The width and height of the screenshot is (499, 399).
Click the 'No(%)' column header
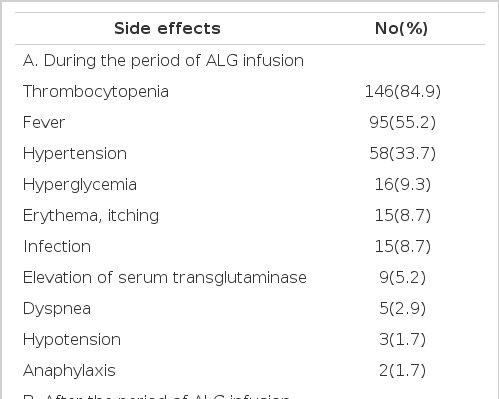coord(402,29)
